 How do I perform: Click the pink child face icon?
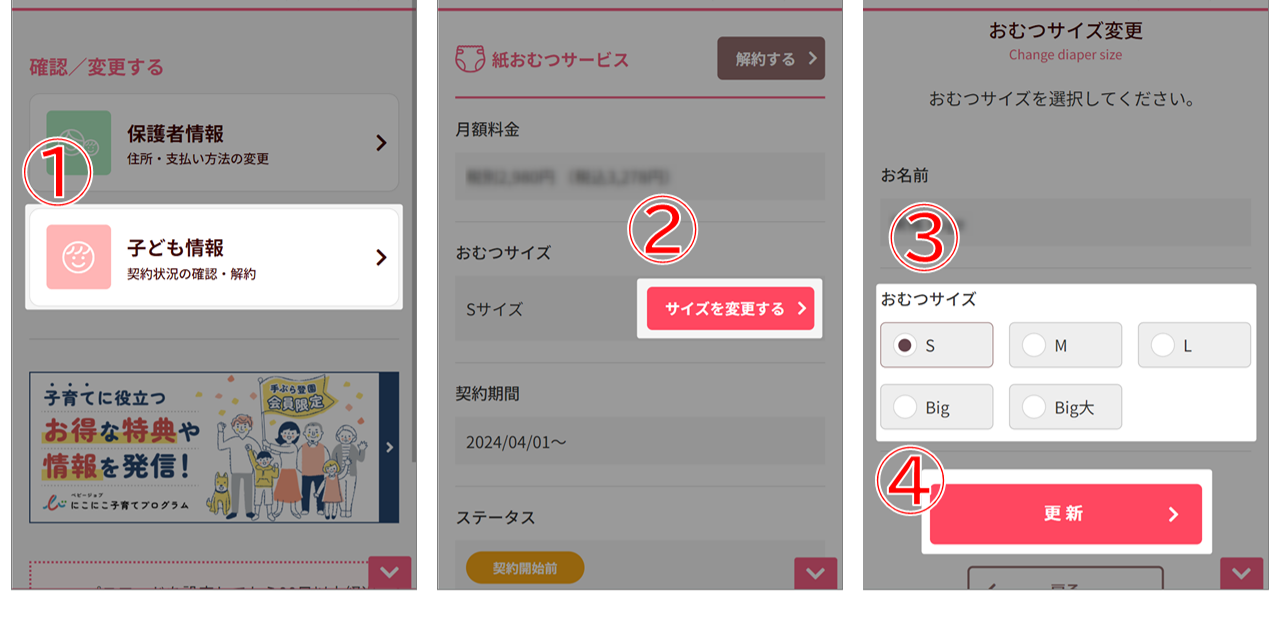(x=78, y=257)
